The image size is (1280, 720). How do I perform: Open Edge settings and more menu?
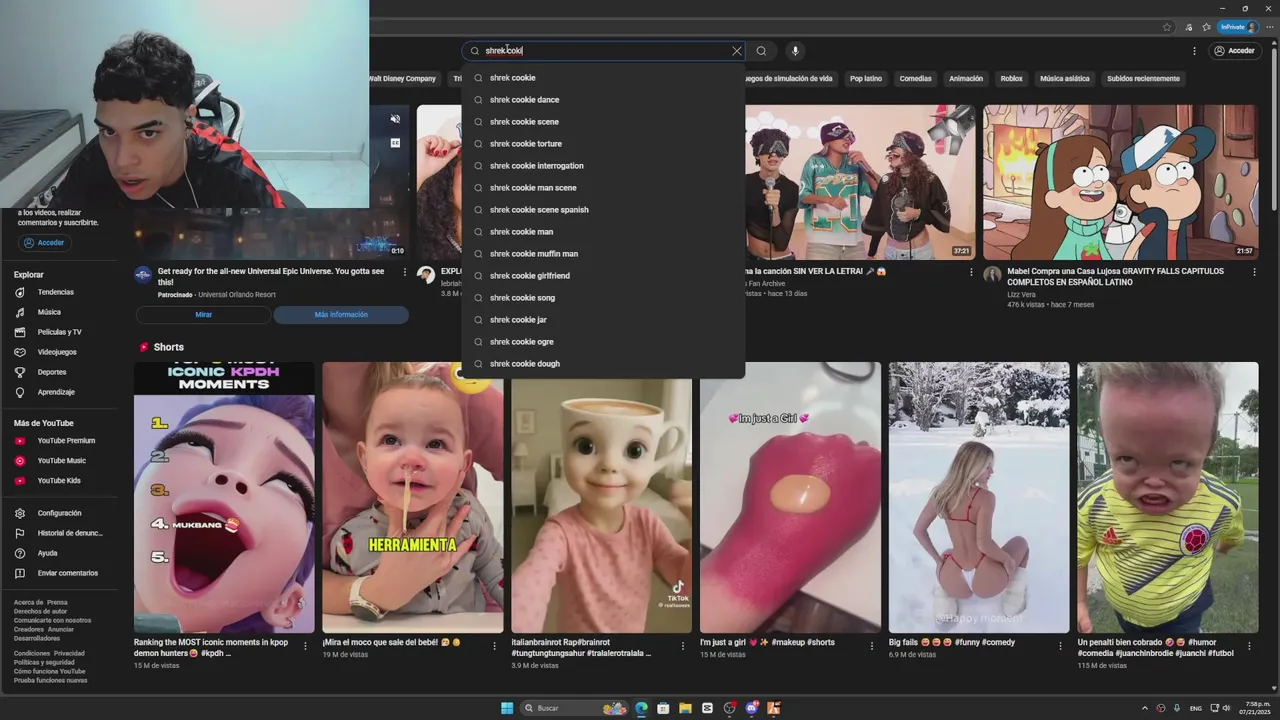click(1269, 27)
